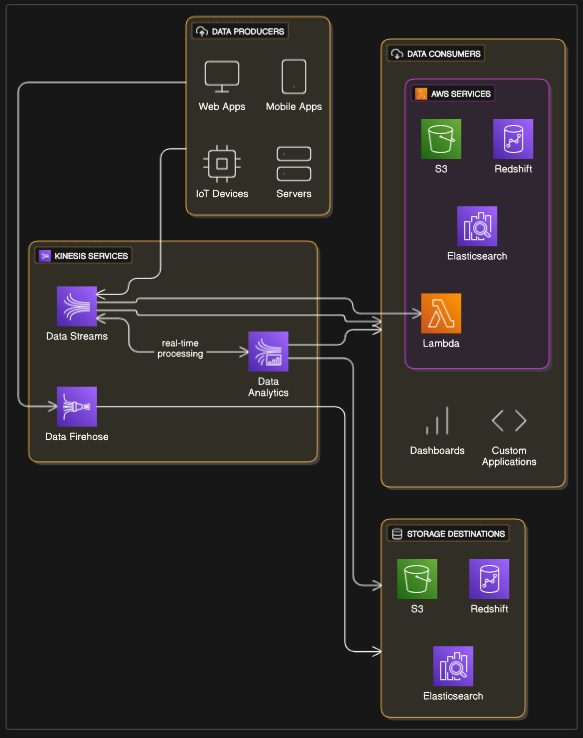Image resolution: width=583 pixels, height=738 pixels.
Task: Click the Data Firehose icon
Action: pos(77,407)
